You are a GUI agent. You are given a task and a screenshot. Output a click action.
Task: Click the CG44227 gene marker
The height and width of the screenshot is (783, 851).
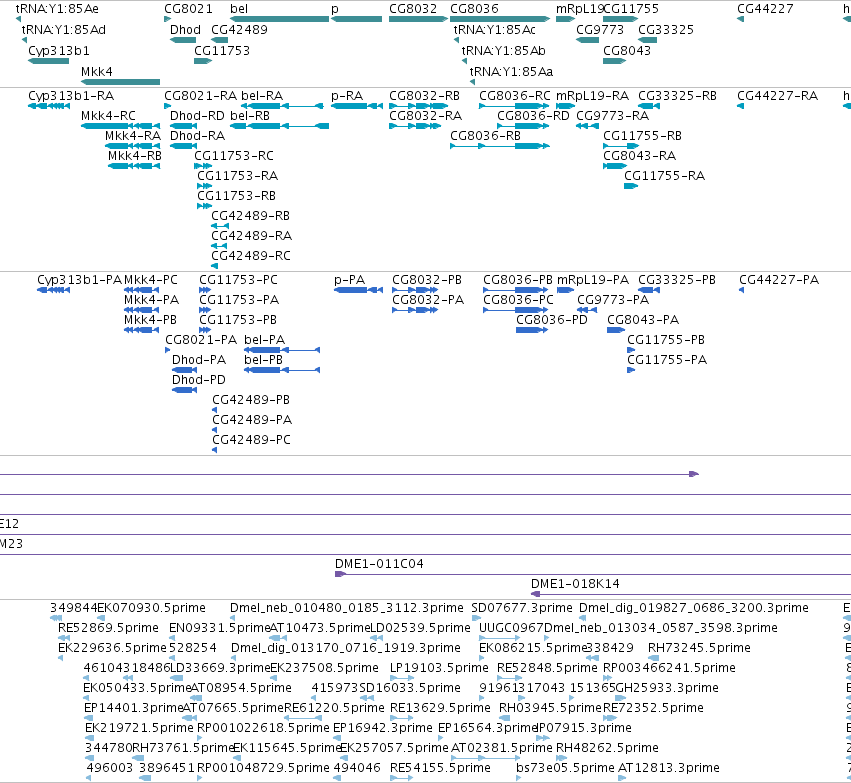click(x=740, y=19)
